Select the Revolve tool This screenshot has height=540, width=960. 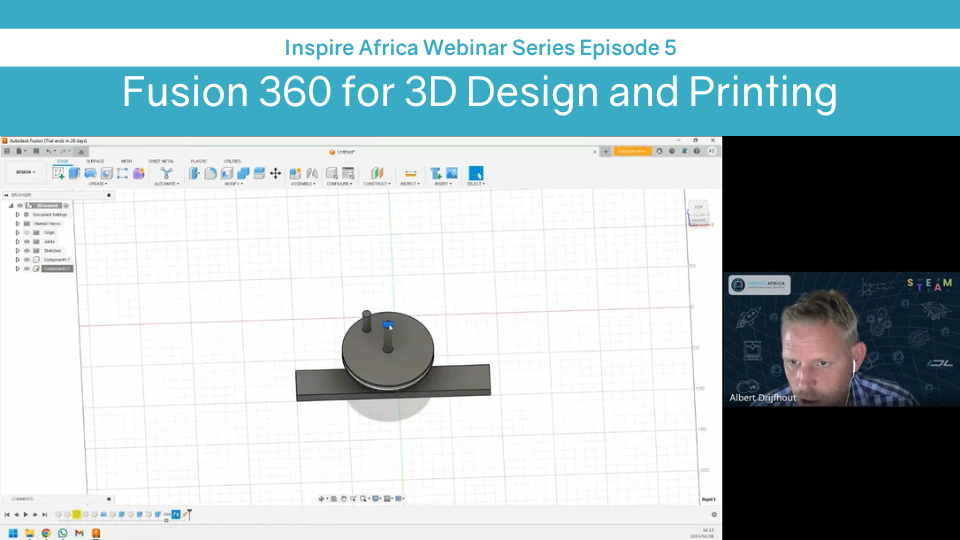point(90,173)
